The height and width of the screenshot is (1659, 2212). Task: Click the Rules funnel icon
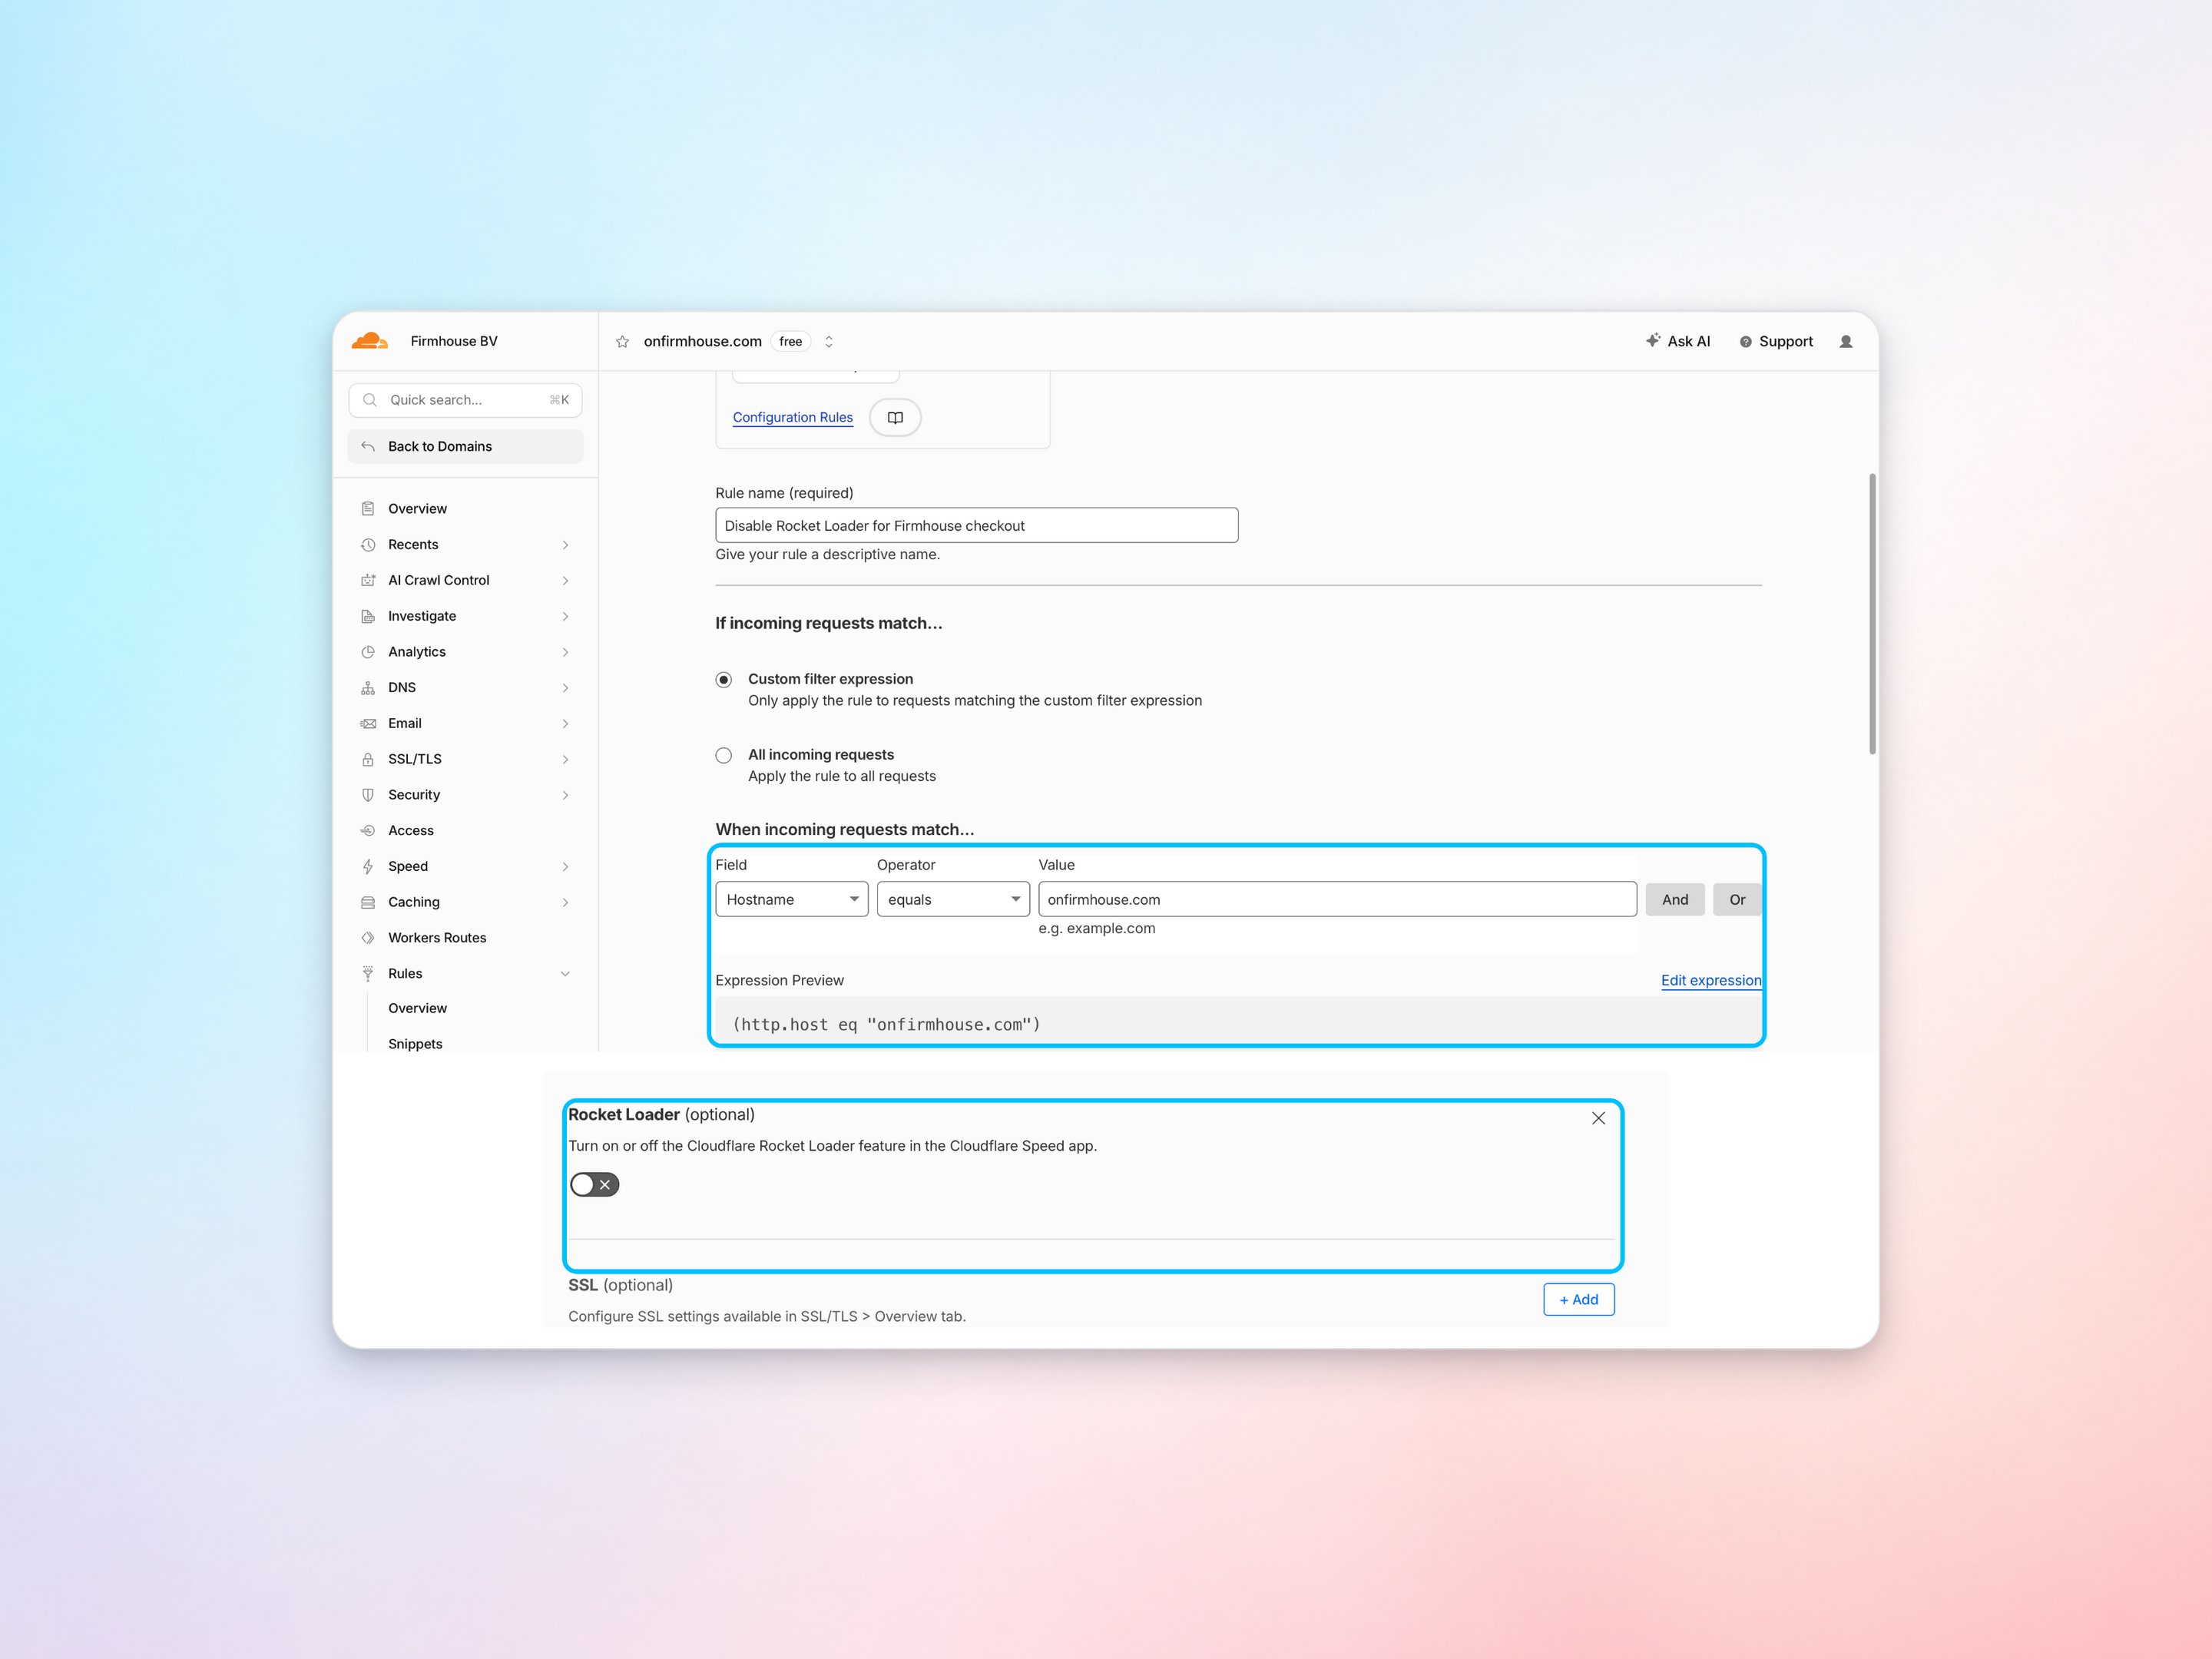click(x=368, y=974)
